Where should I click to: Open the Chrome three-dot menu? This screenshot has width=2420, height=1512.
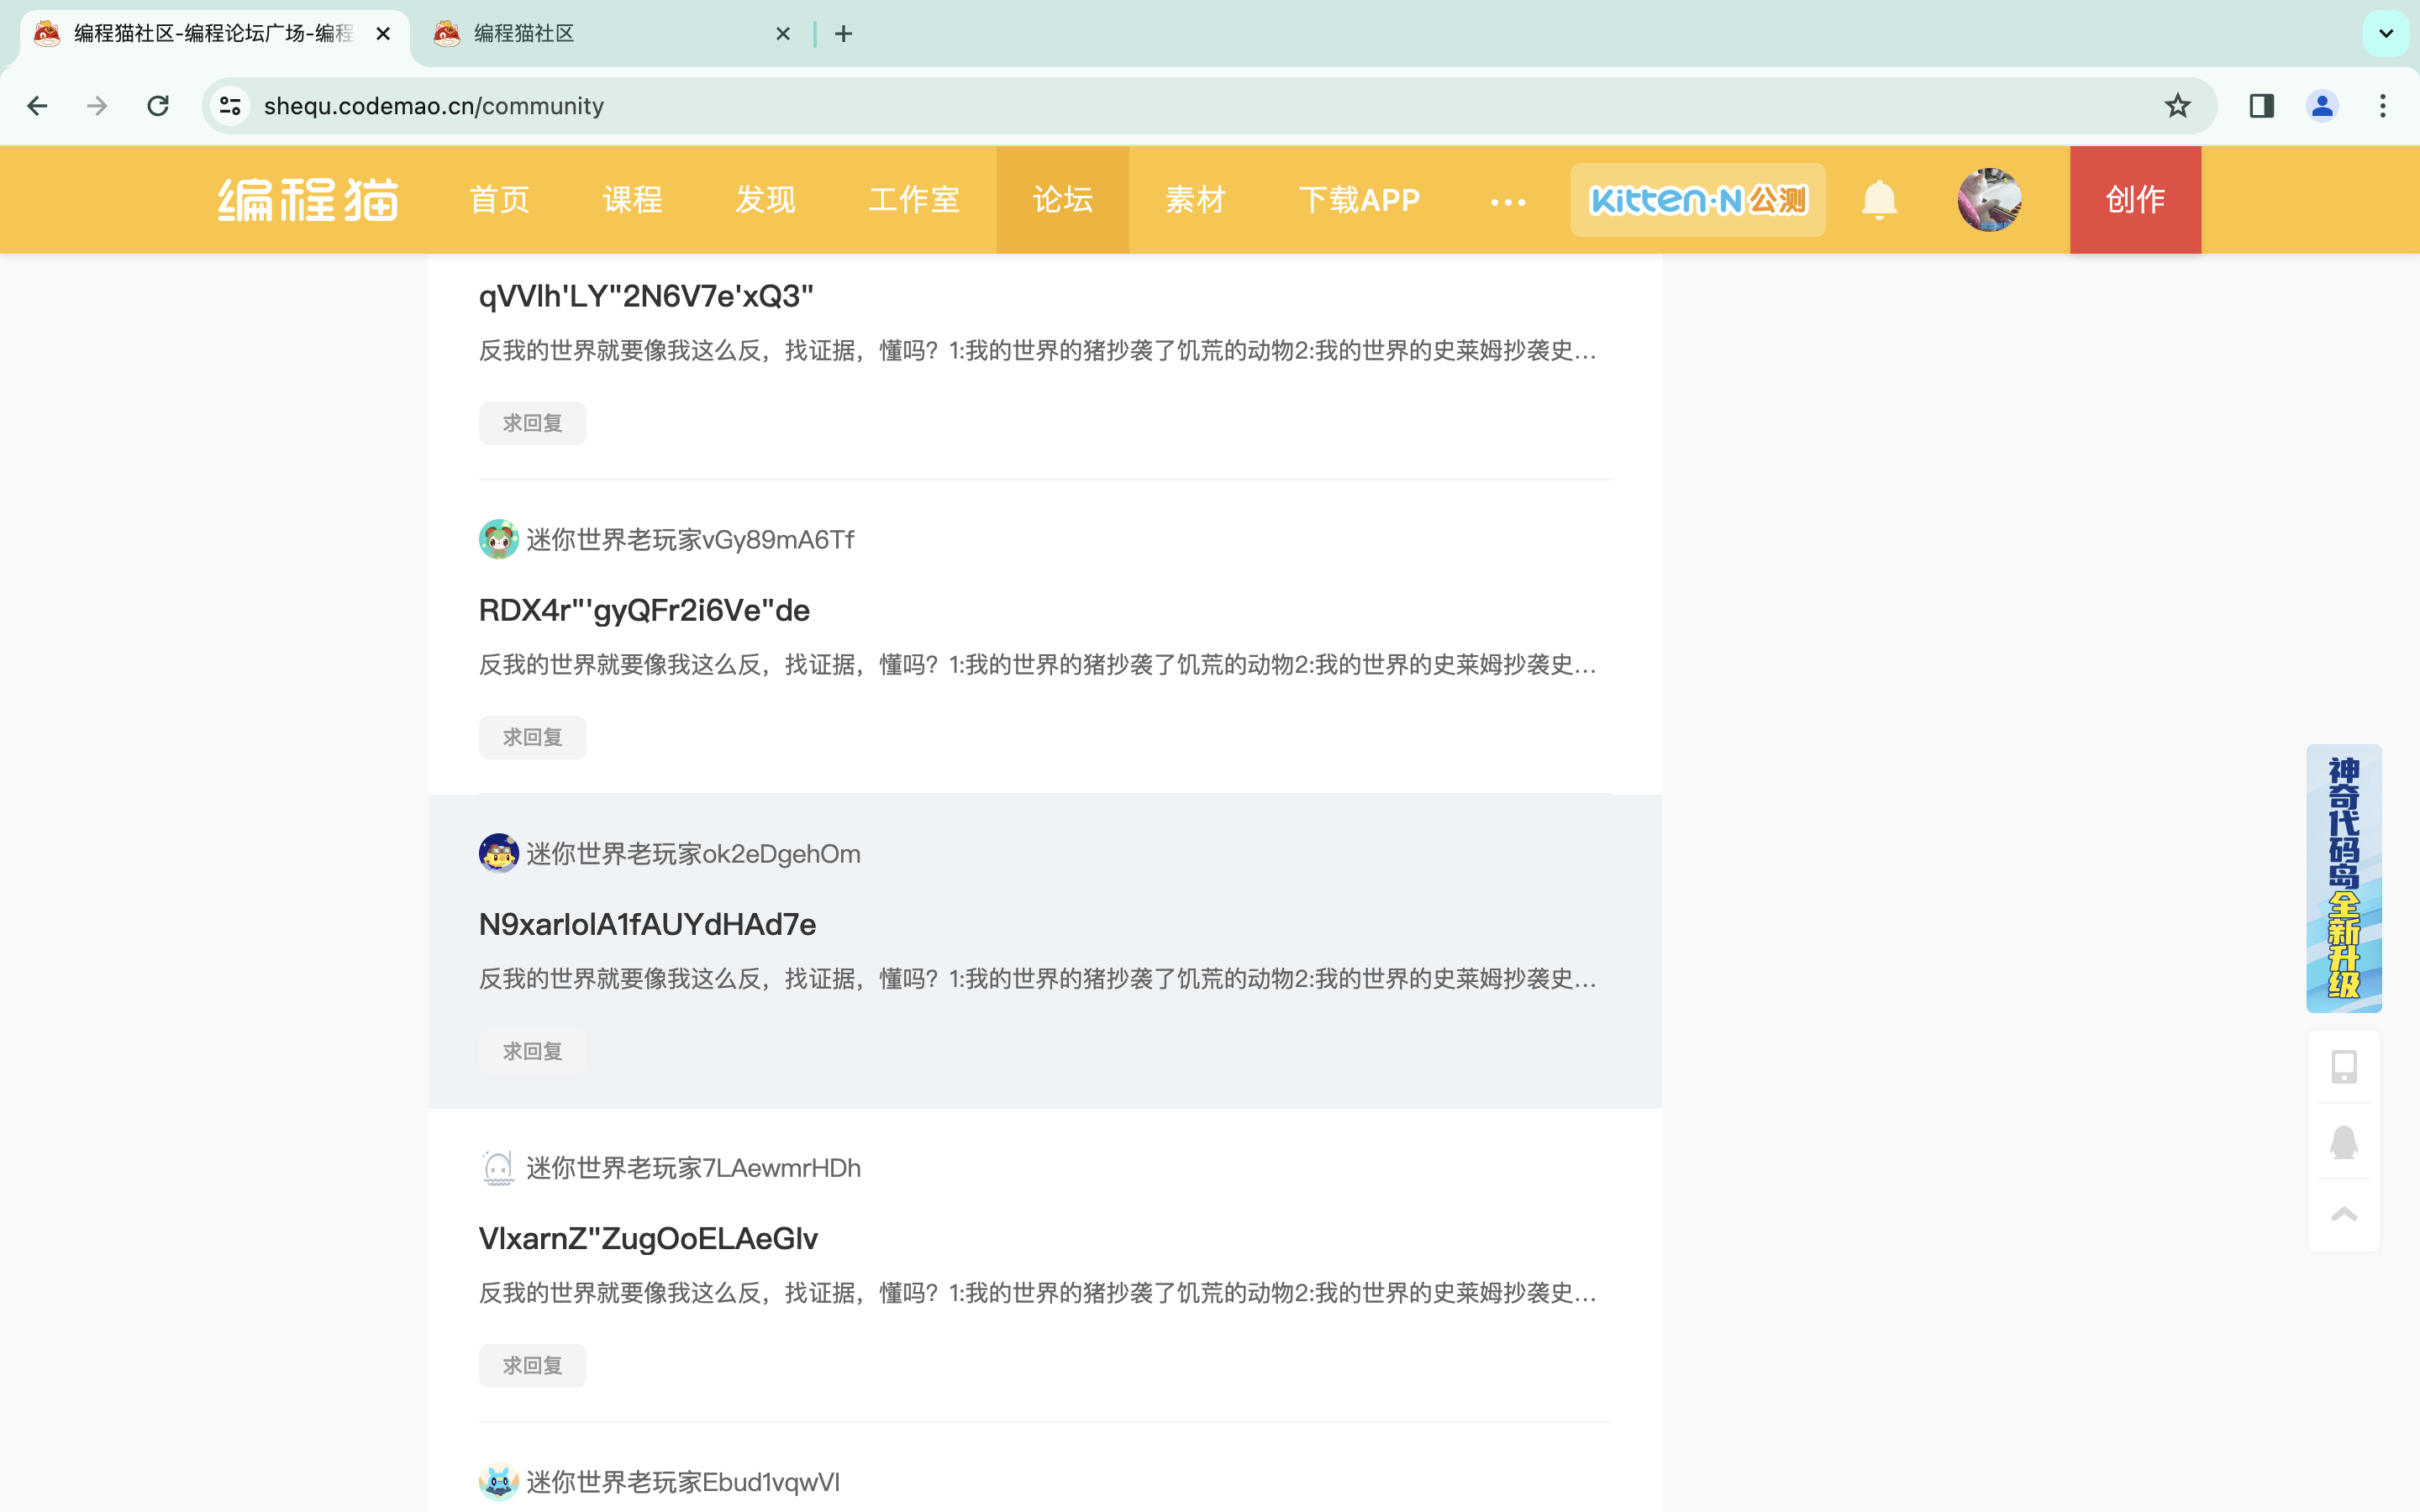2383,106
